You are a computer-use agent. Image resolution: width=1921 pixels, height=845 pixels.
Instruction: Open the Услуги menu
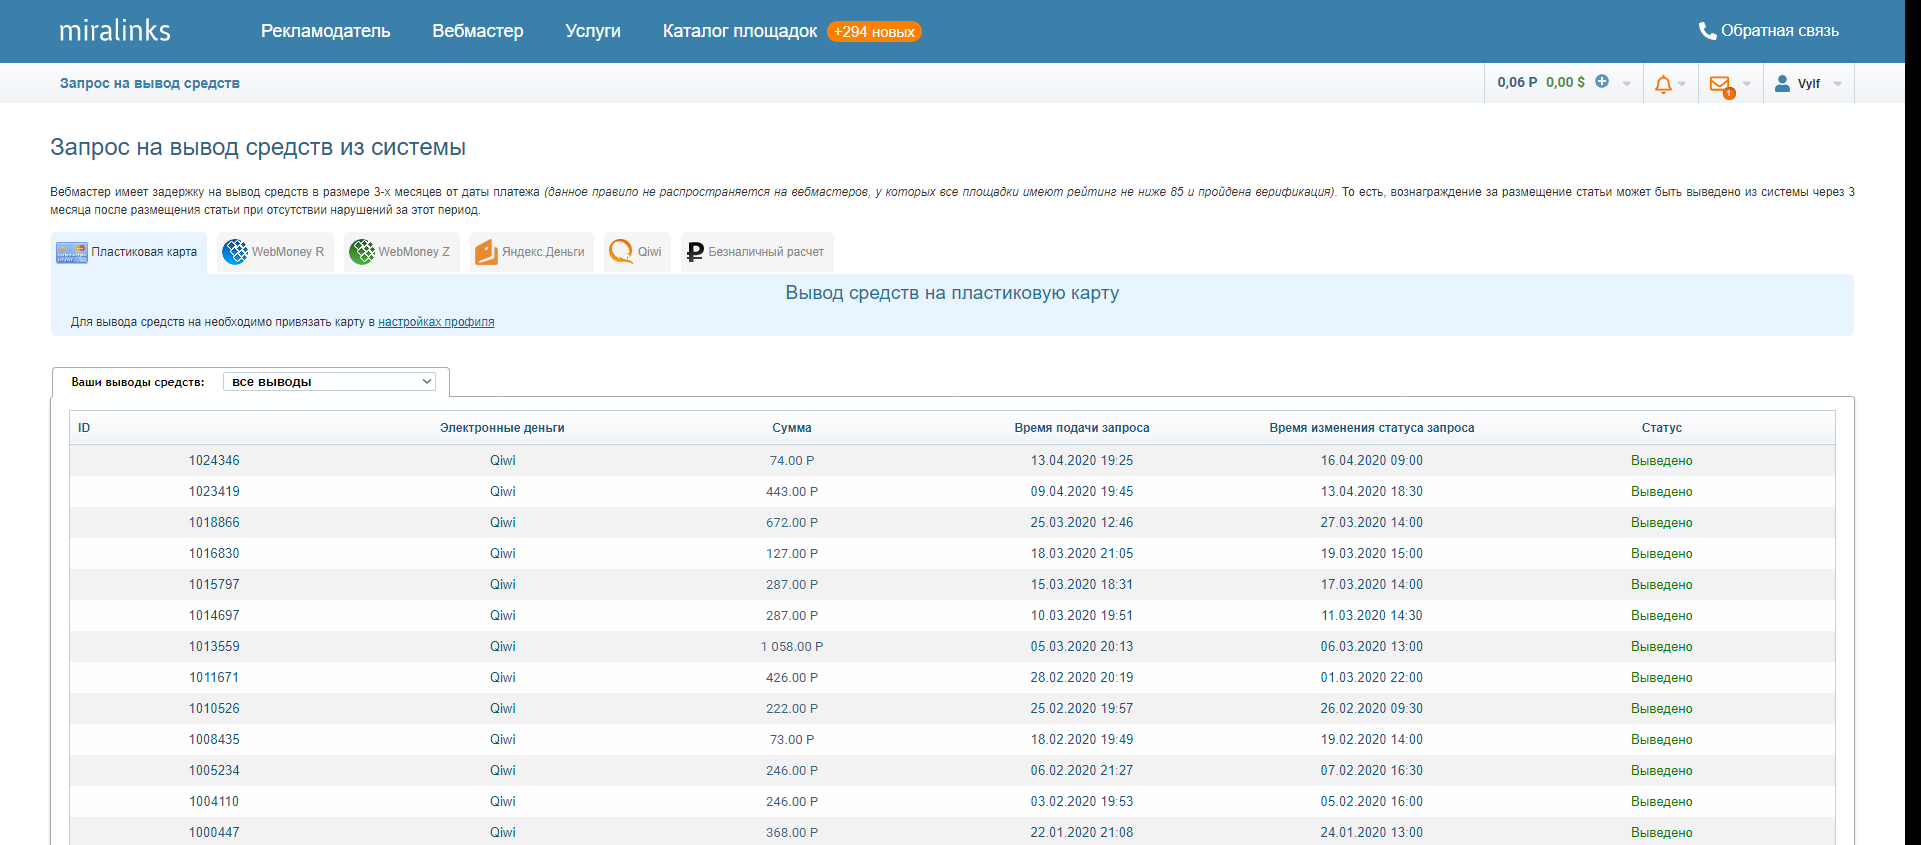[592, 31]
